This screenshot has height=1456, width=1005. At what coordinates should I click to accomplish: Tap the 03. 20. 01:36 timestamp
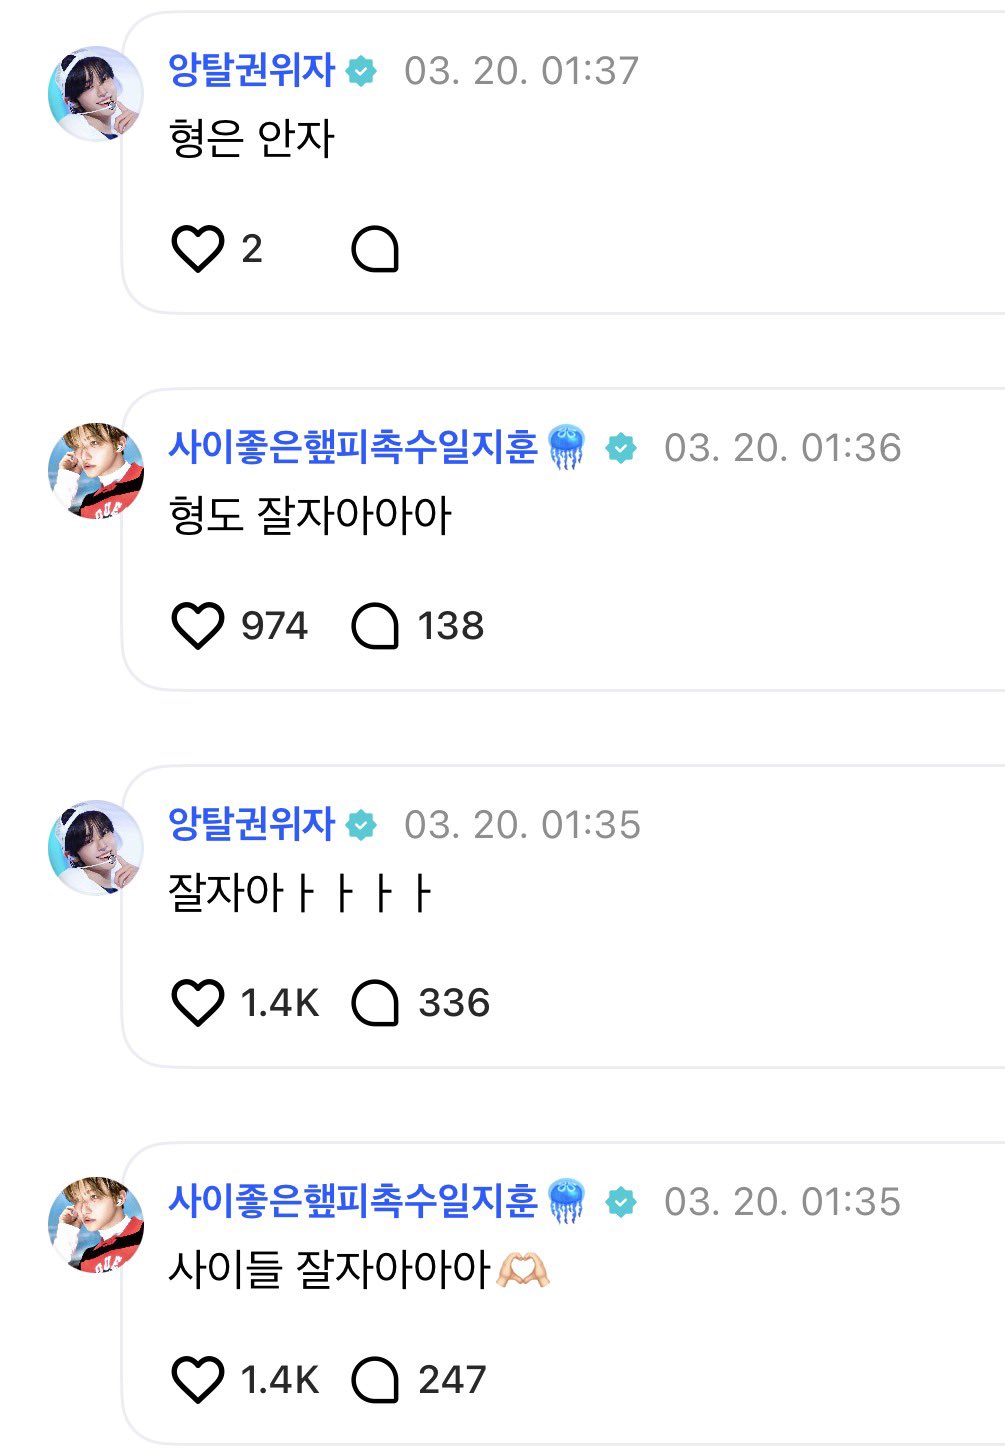tap(782, 448)
